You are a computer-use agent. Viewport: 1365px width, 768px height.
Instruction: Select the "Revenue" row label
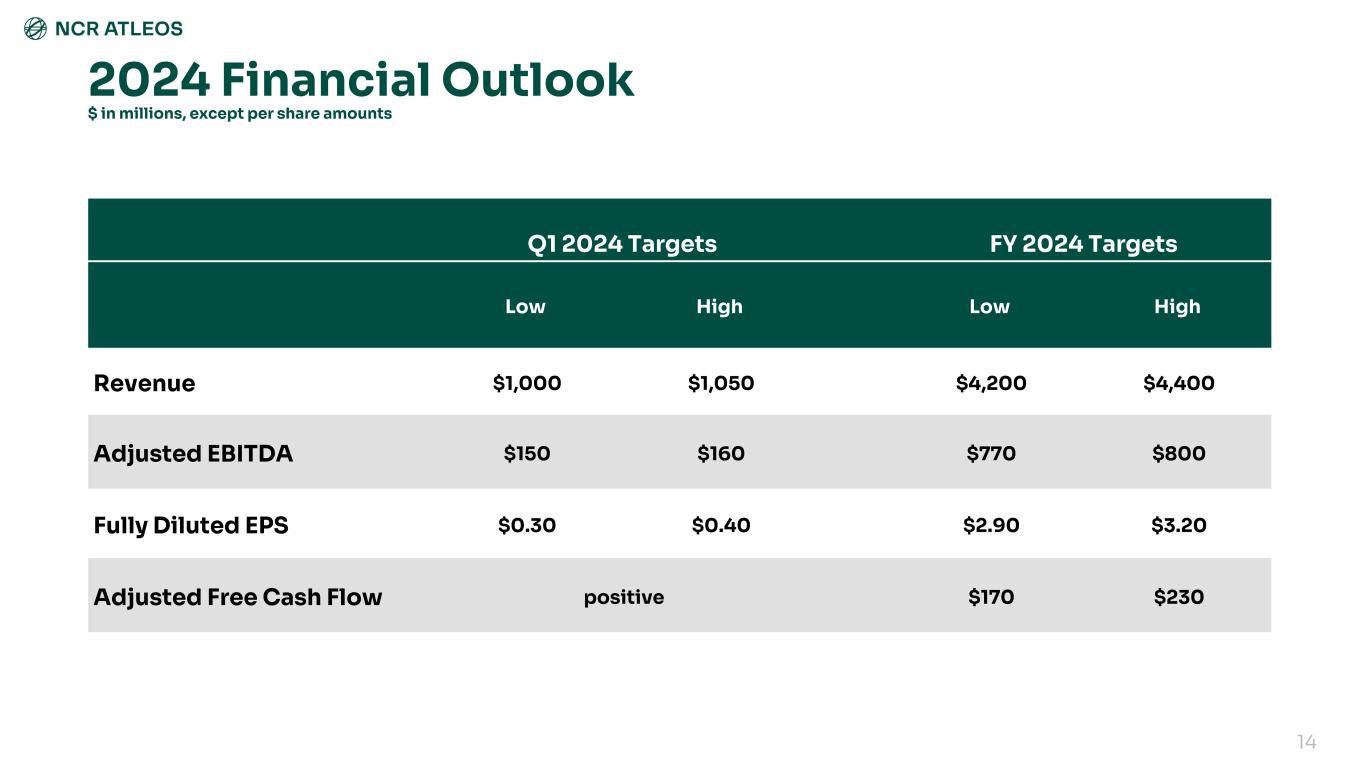(144, 383)
